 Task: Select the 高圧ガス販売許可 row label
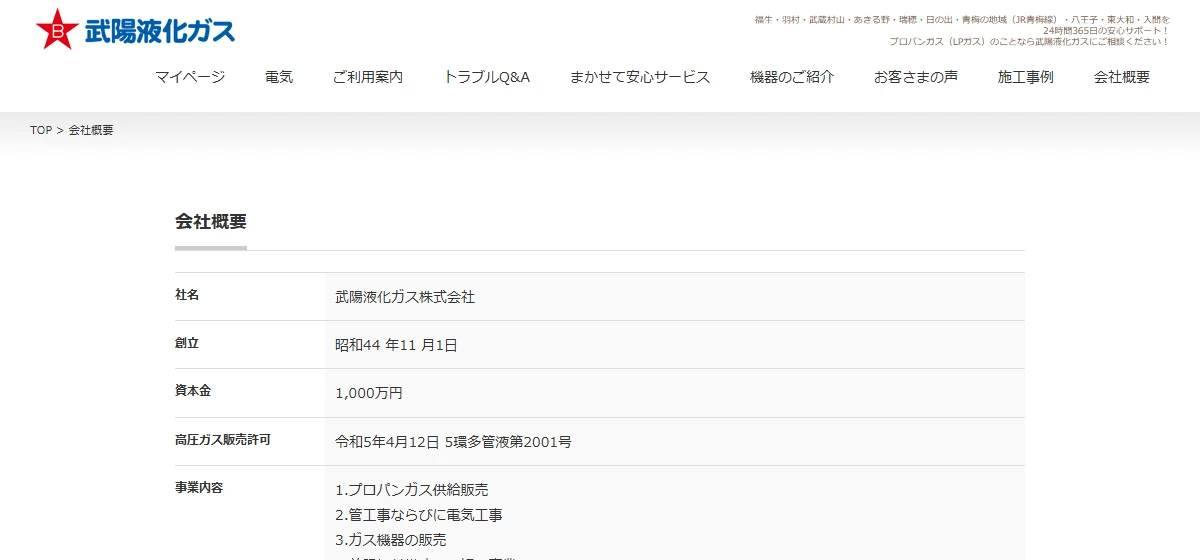click(223, 439)
